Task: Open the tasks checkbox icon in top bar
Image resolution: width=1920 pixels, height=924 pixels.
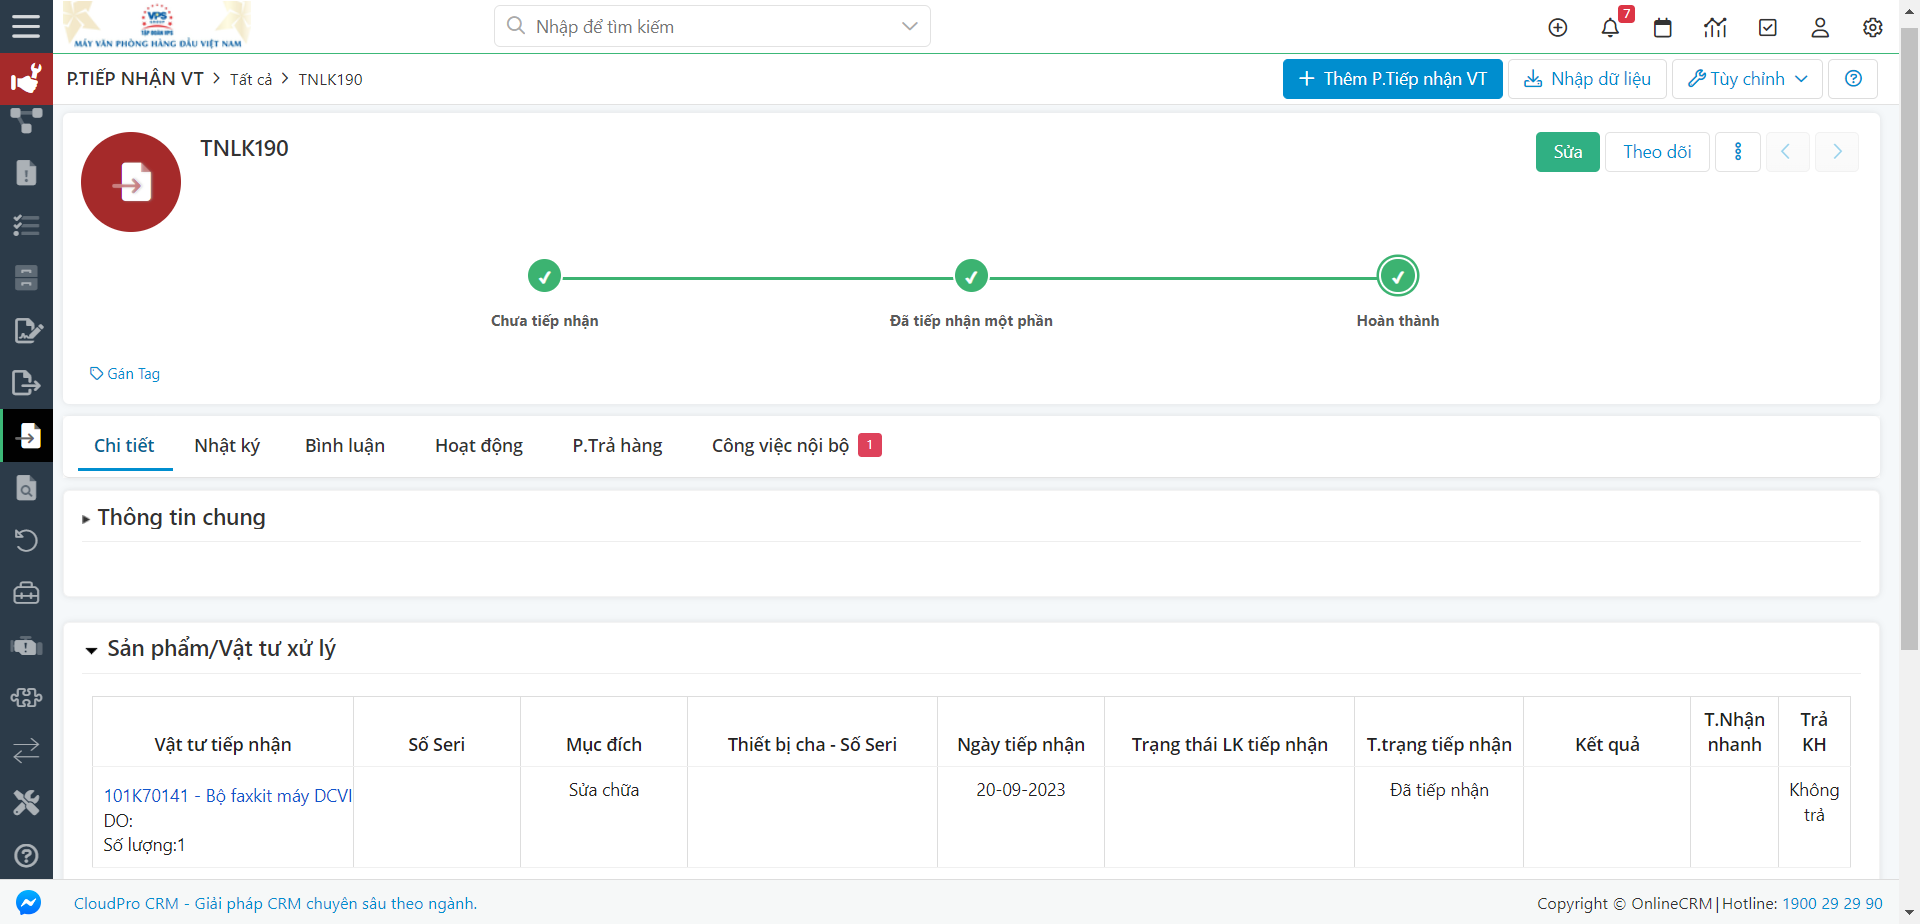Action: [x=1768, y=28]
